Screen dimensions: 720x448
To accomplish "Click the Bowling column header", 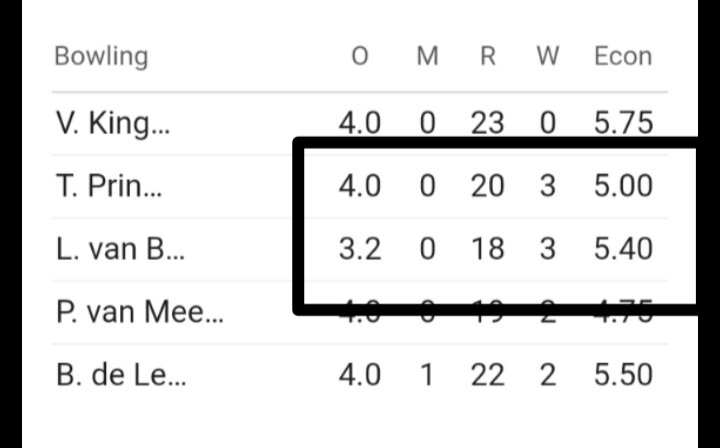I will click(x=101, y=56).
